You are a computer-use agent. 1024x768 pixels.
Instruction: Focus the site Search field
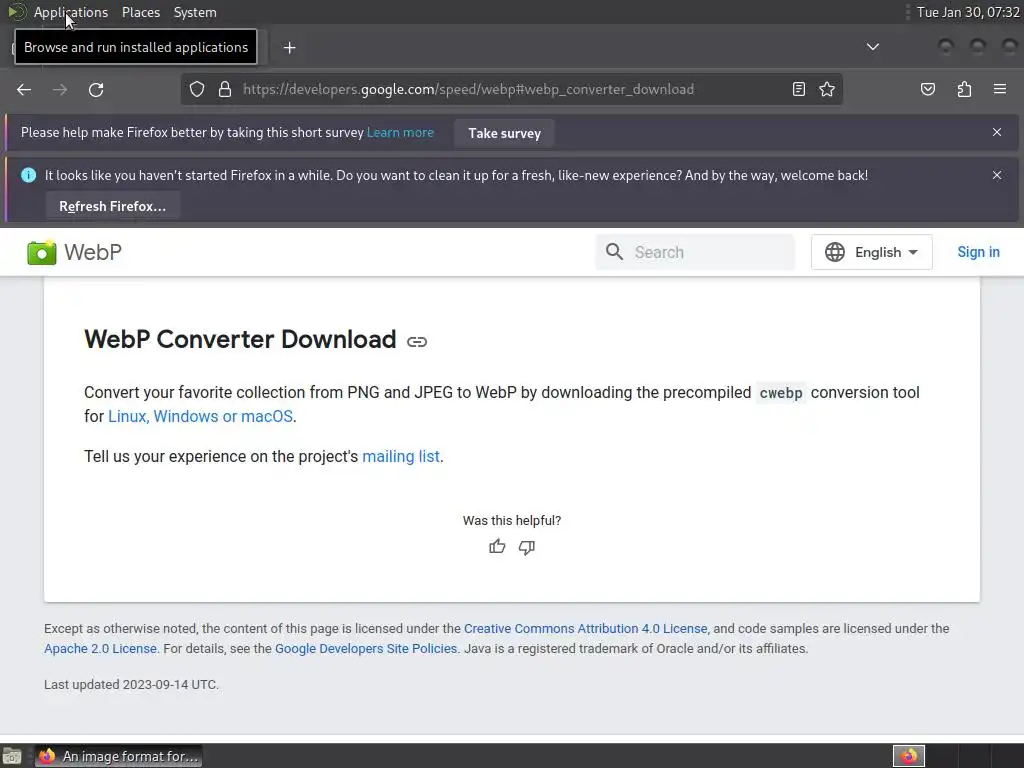click(695, 252)
